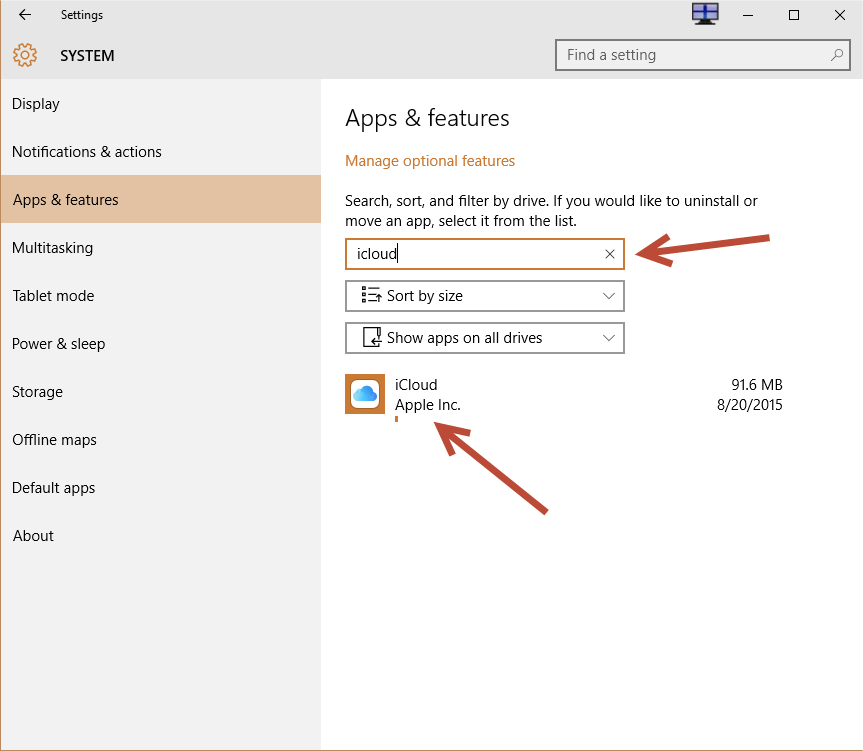Click the back arrow in Settings
Viewport: 863px width, 751px height.
click(25, 15)
